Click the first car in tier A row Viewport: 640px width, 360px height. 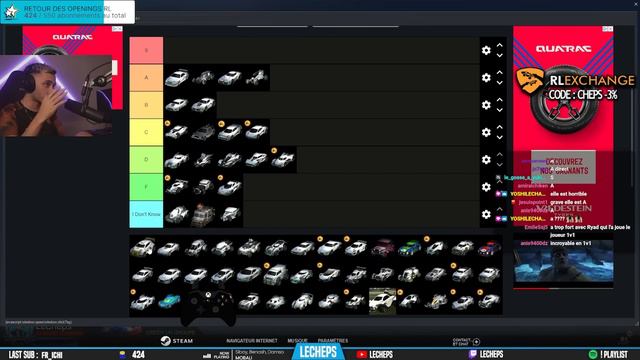coord(176,78)
